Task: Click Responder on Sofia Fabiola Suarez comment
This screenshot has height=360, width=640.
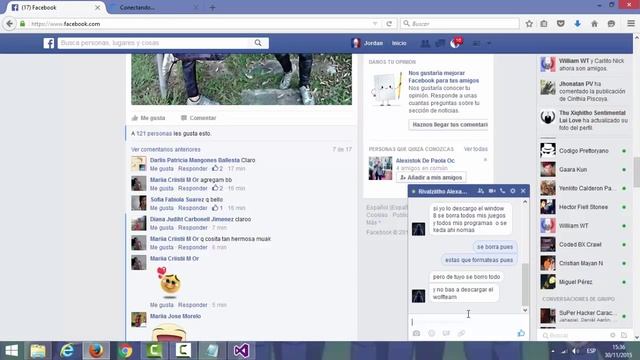Action: pyautogui.click(x=193, y=208)
